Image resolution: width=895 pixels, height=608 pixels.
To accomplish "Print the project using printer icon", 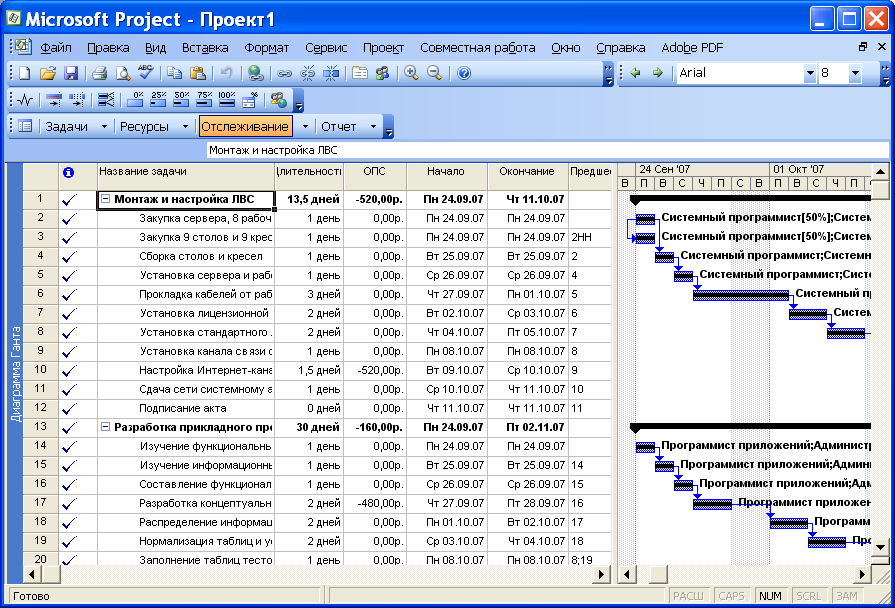I will point(99,73).
